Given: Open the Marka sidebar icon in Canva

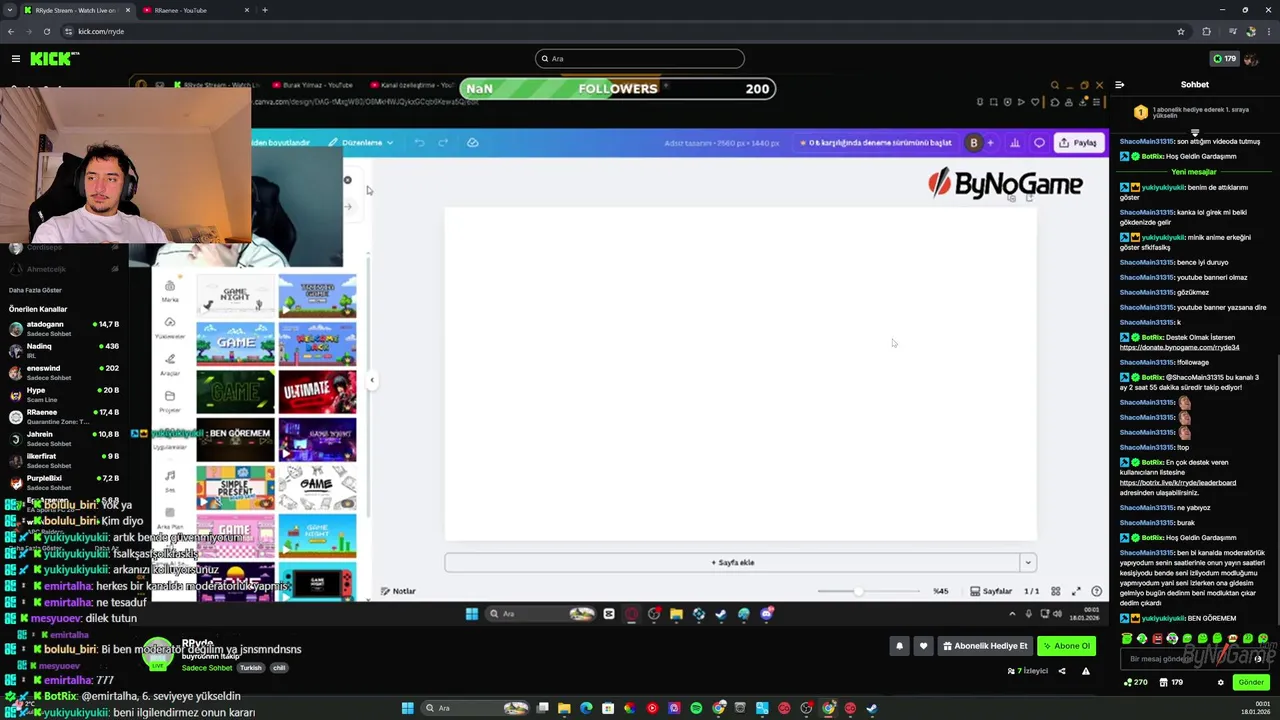Looking at the screenshot, I should (170, 291).
